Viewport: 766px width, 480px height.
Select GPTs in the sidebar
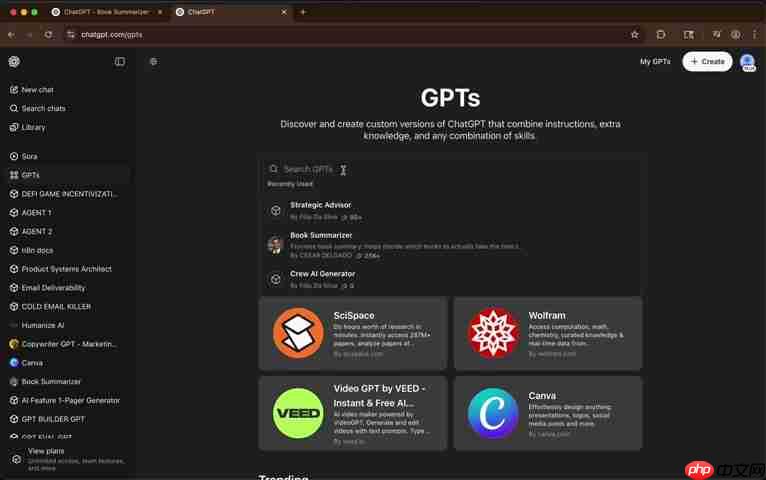coord(68,175)
